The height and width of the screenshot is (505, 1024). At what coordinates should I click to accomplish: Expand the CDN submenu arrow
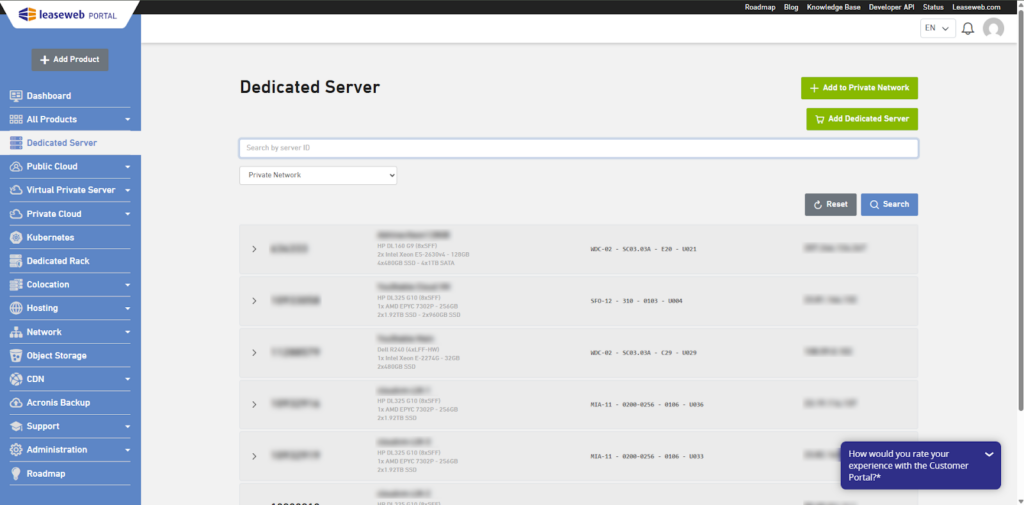(128, 379)
